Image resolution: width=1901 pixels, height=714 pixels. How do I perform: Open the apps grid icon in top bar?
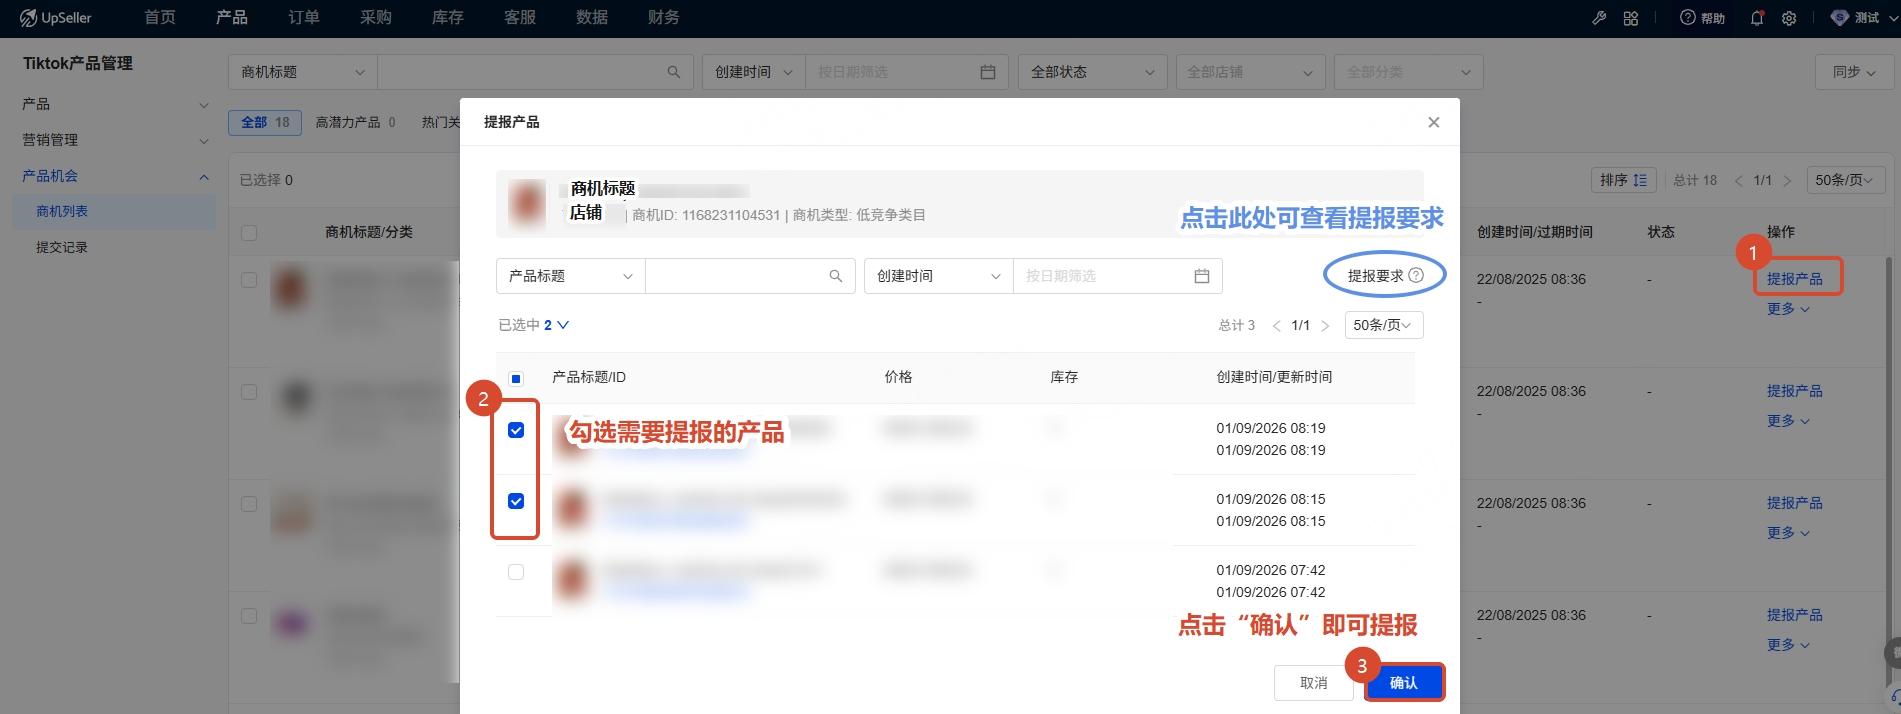(1631, 18)
